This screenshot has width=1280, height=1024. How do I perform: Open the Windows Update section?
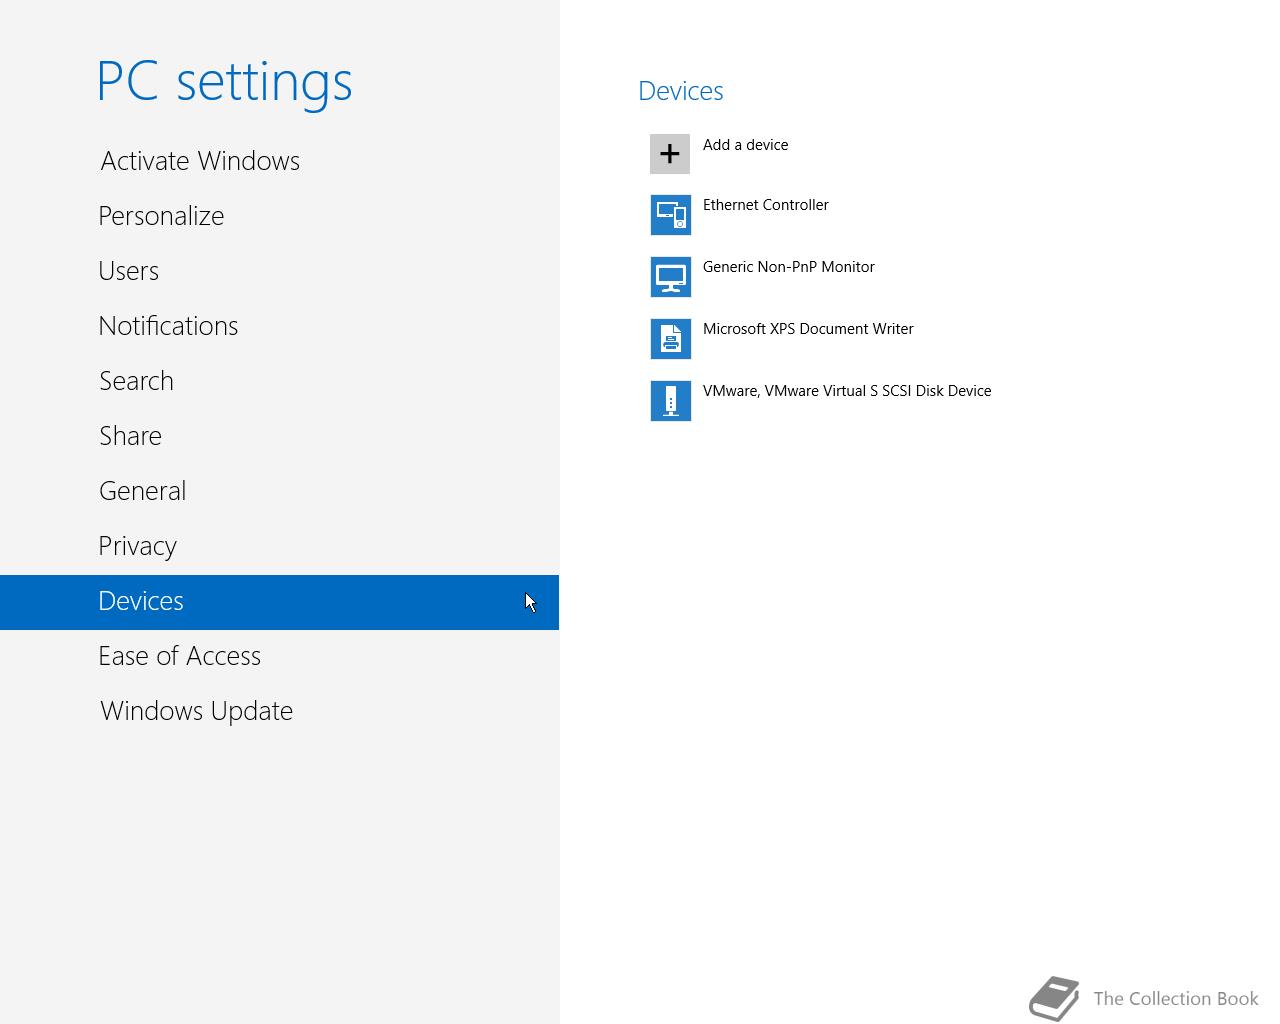[x=279, y=711]
